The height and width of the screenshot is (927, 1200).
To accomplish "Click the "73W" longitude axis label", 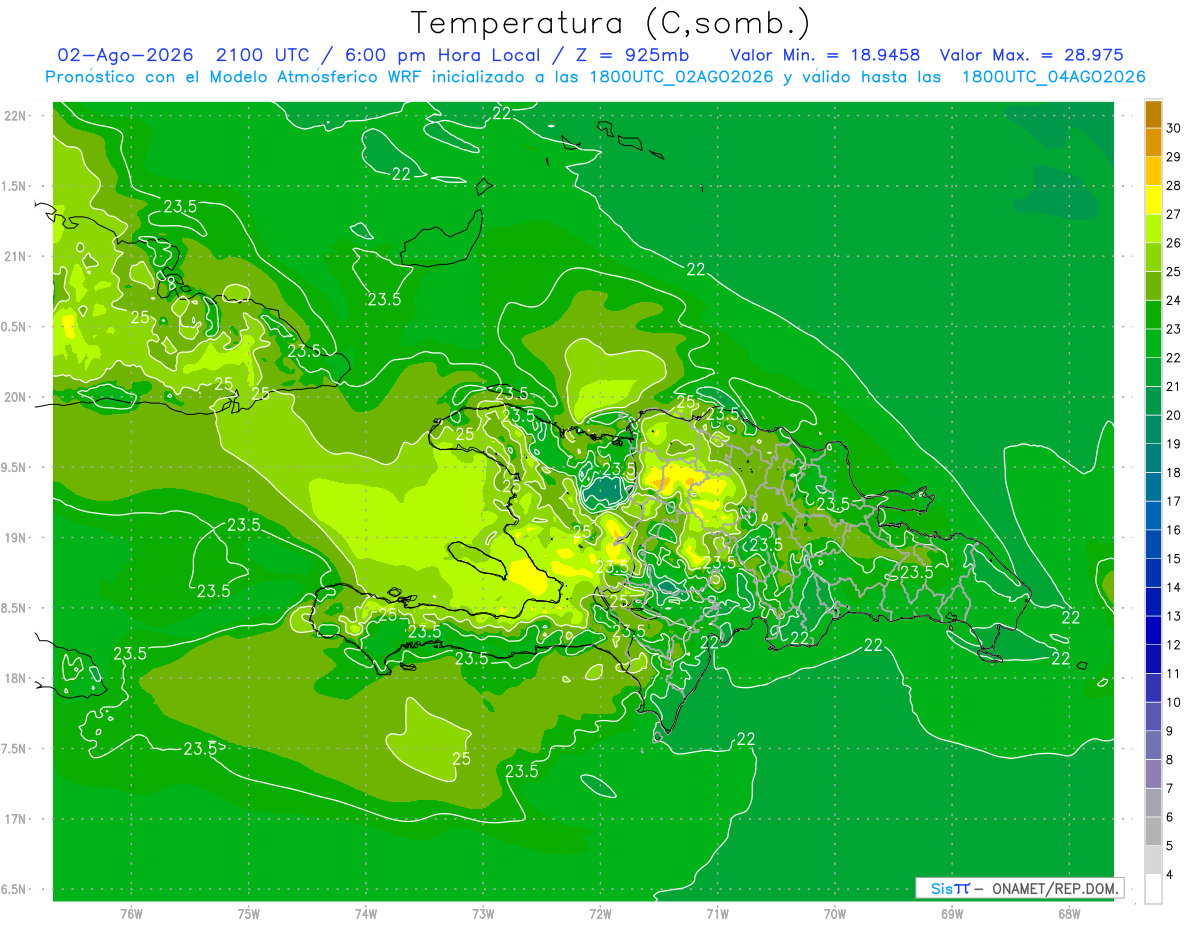I will pyautogui.click(x=483, y=913).
